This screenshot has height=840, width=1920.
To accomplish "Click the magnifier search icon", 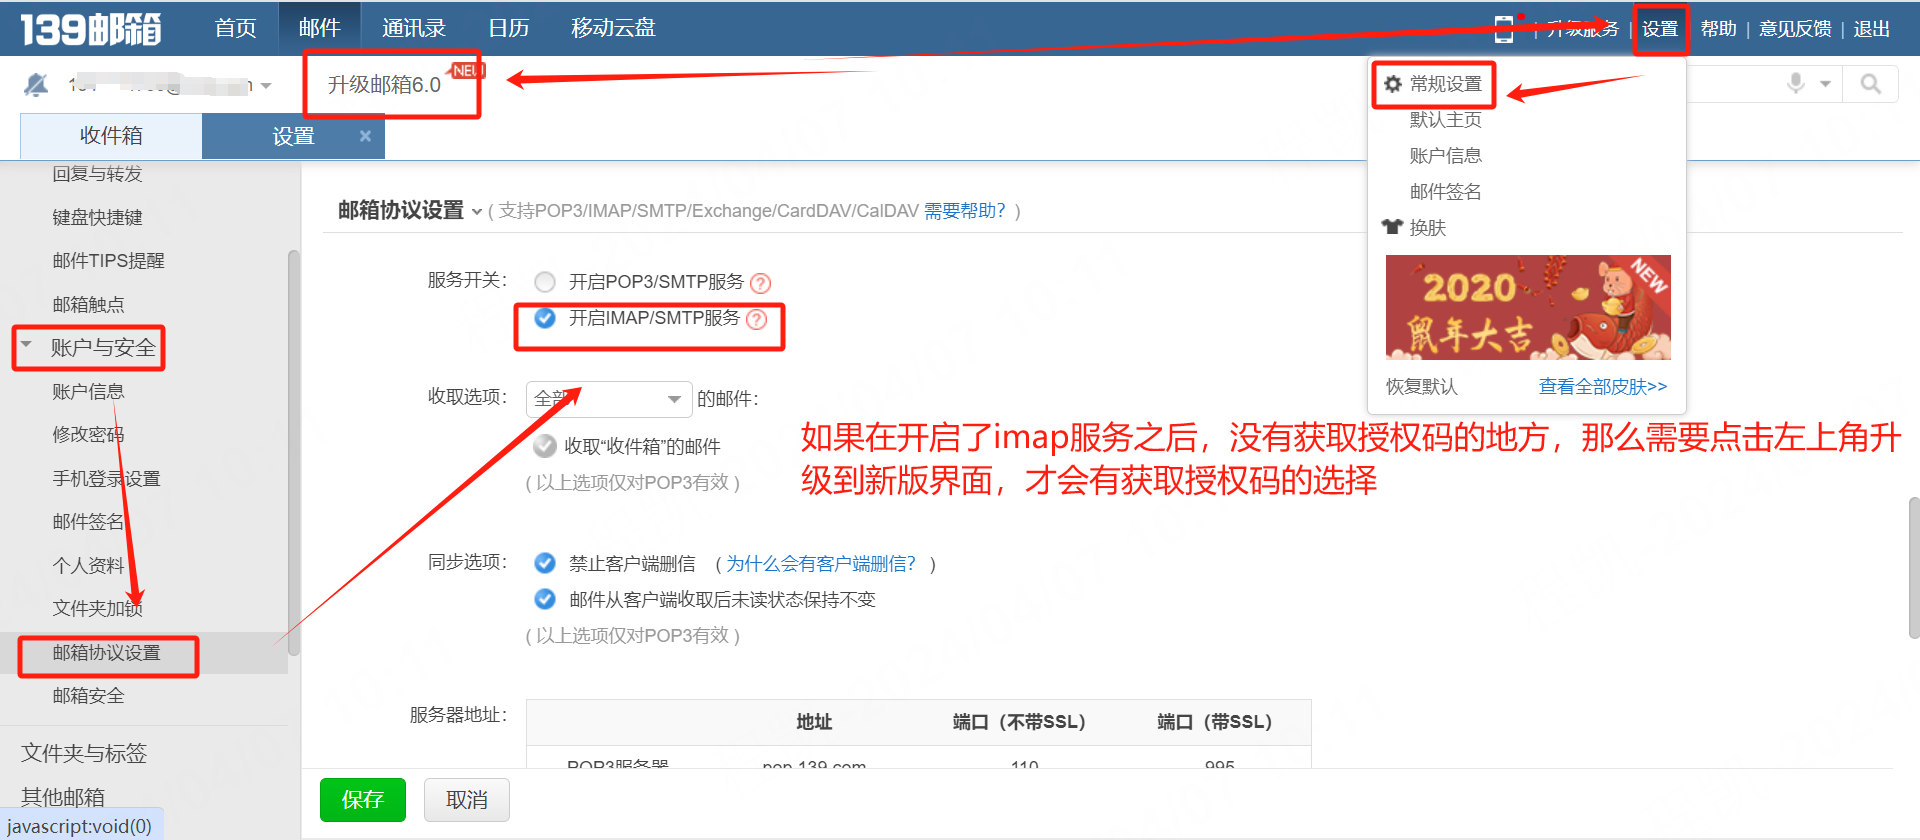I will click(x=1870, y=84).
